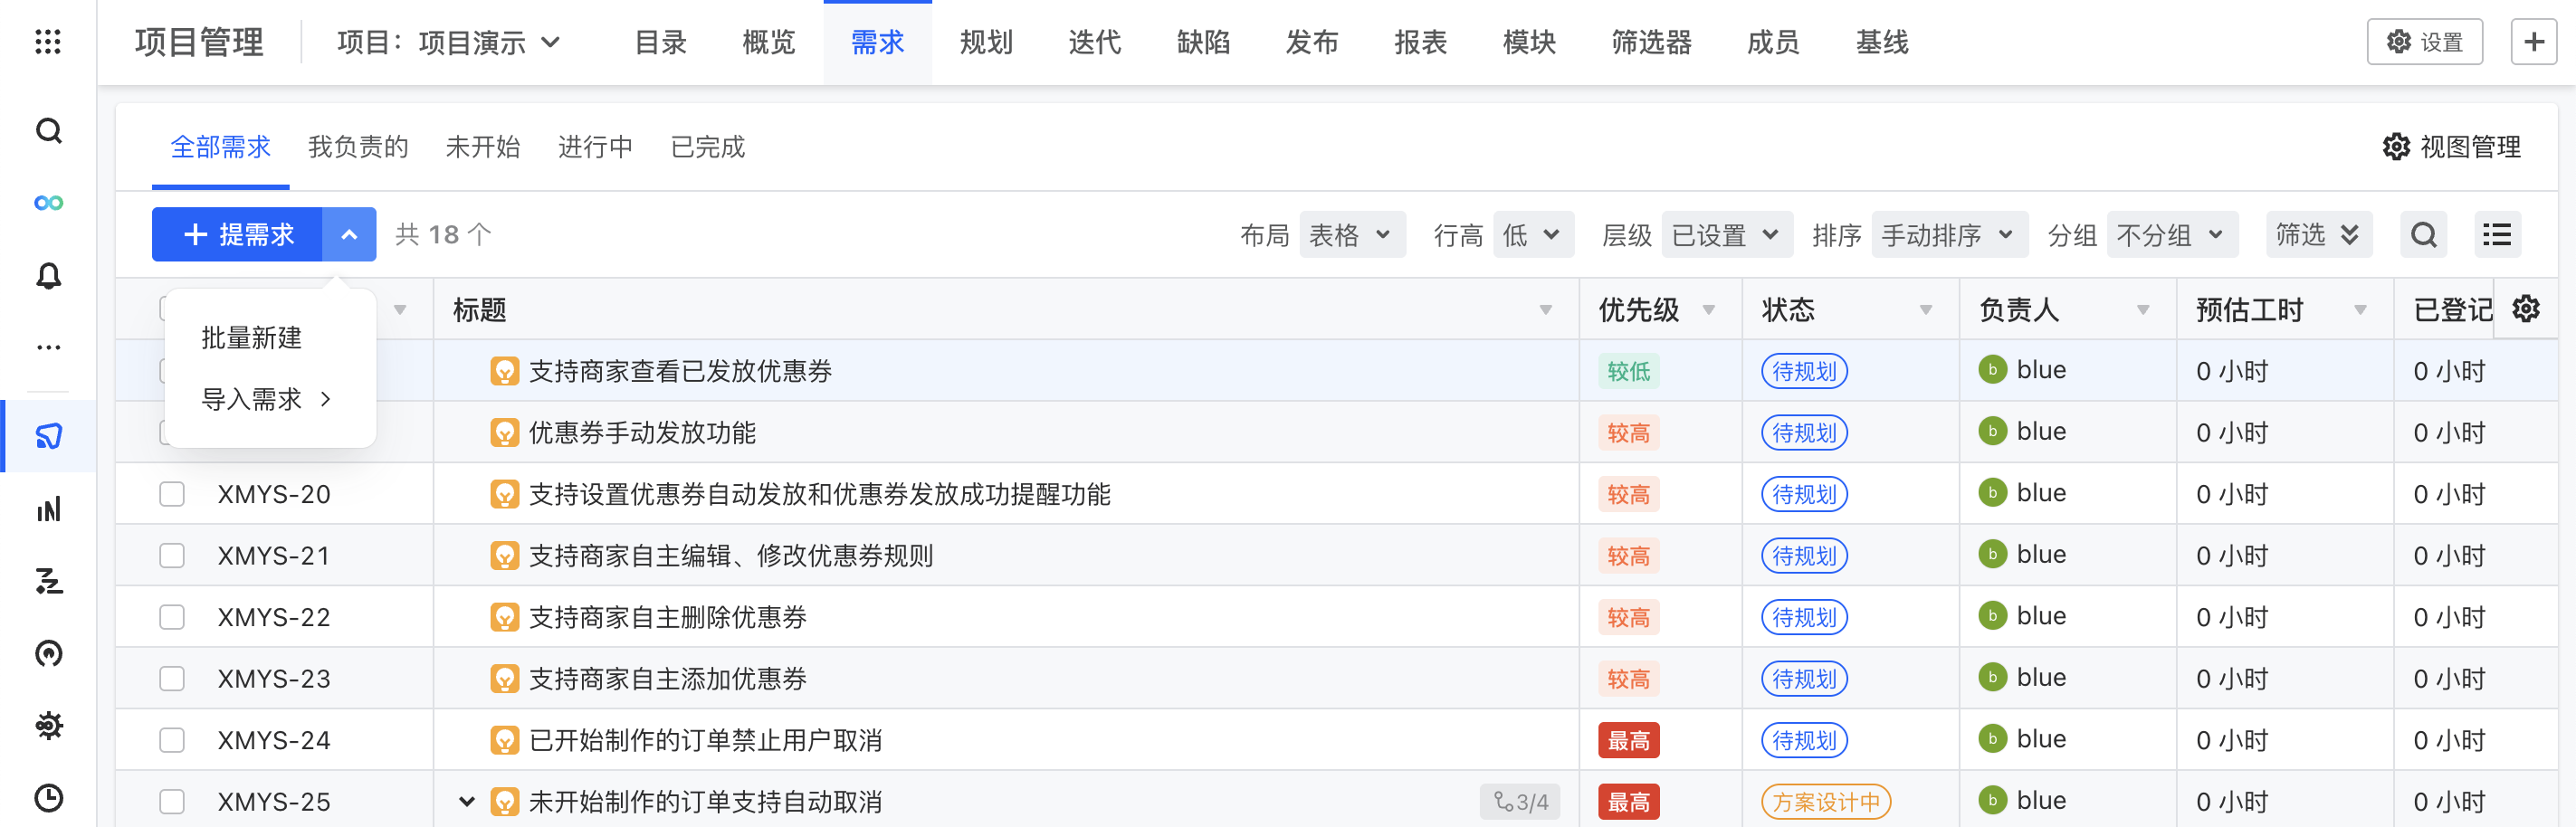Open the test management sidebar icon

[48, 581]
